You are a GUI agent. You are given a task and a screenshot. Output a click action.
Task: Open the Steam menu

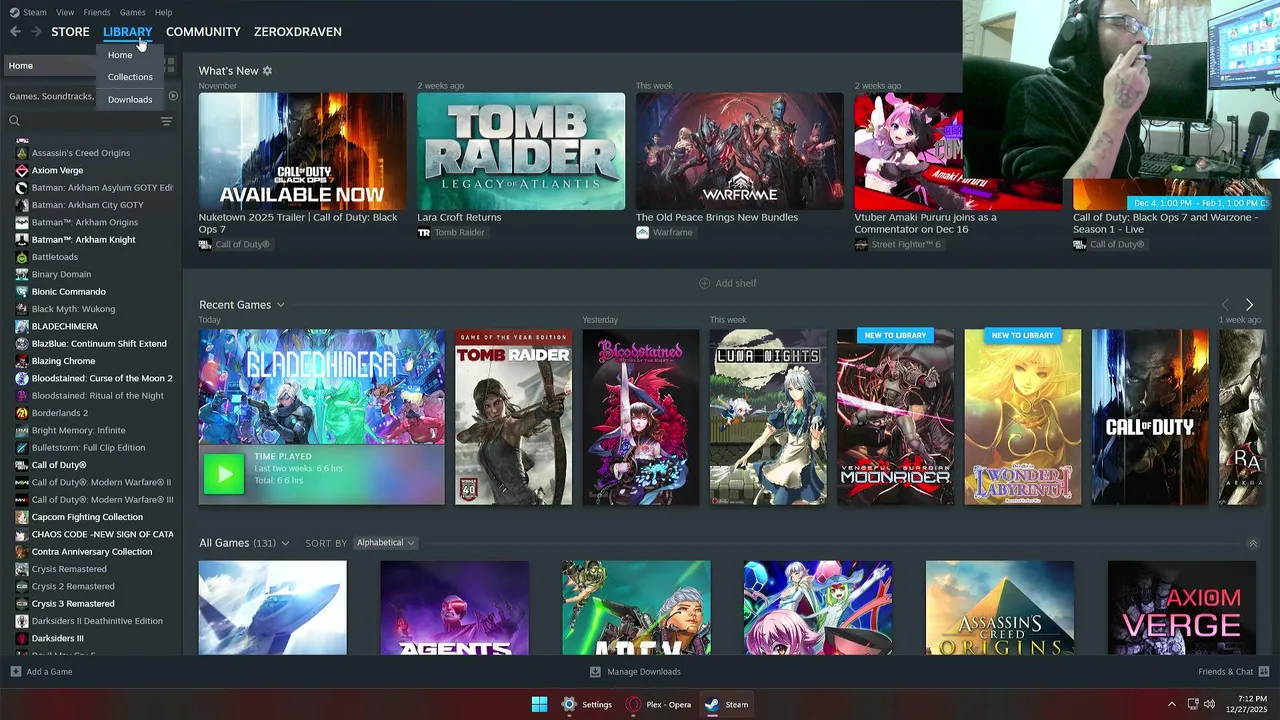(35, 12)
